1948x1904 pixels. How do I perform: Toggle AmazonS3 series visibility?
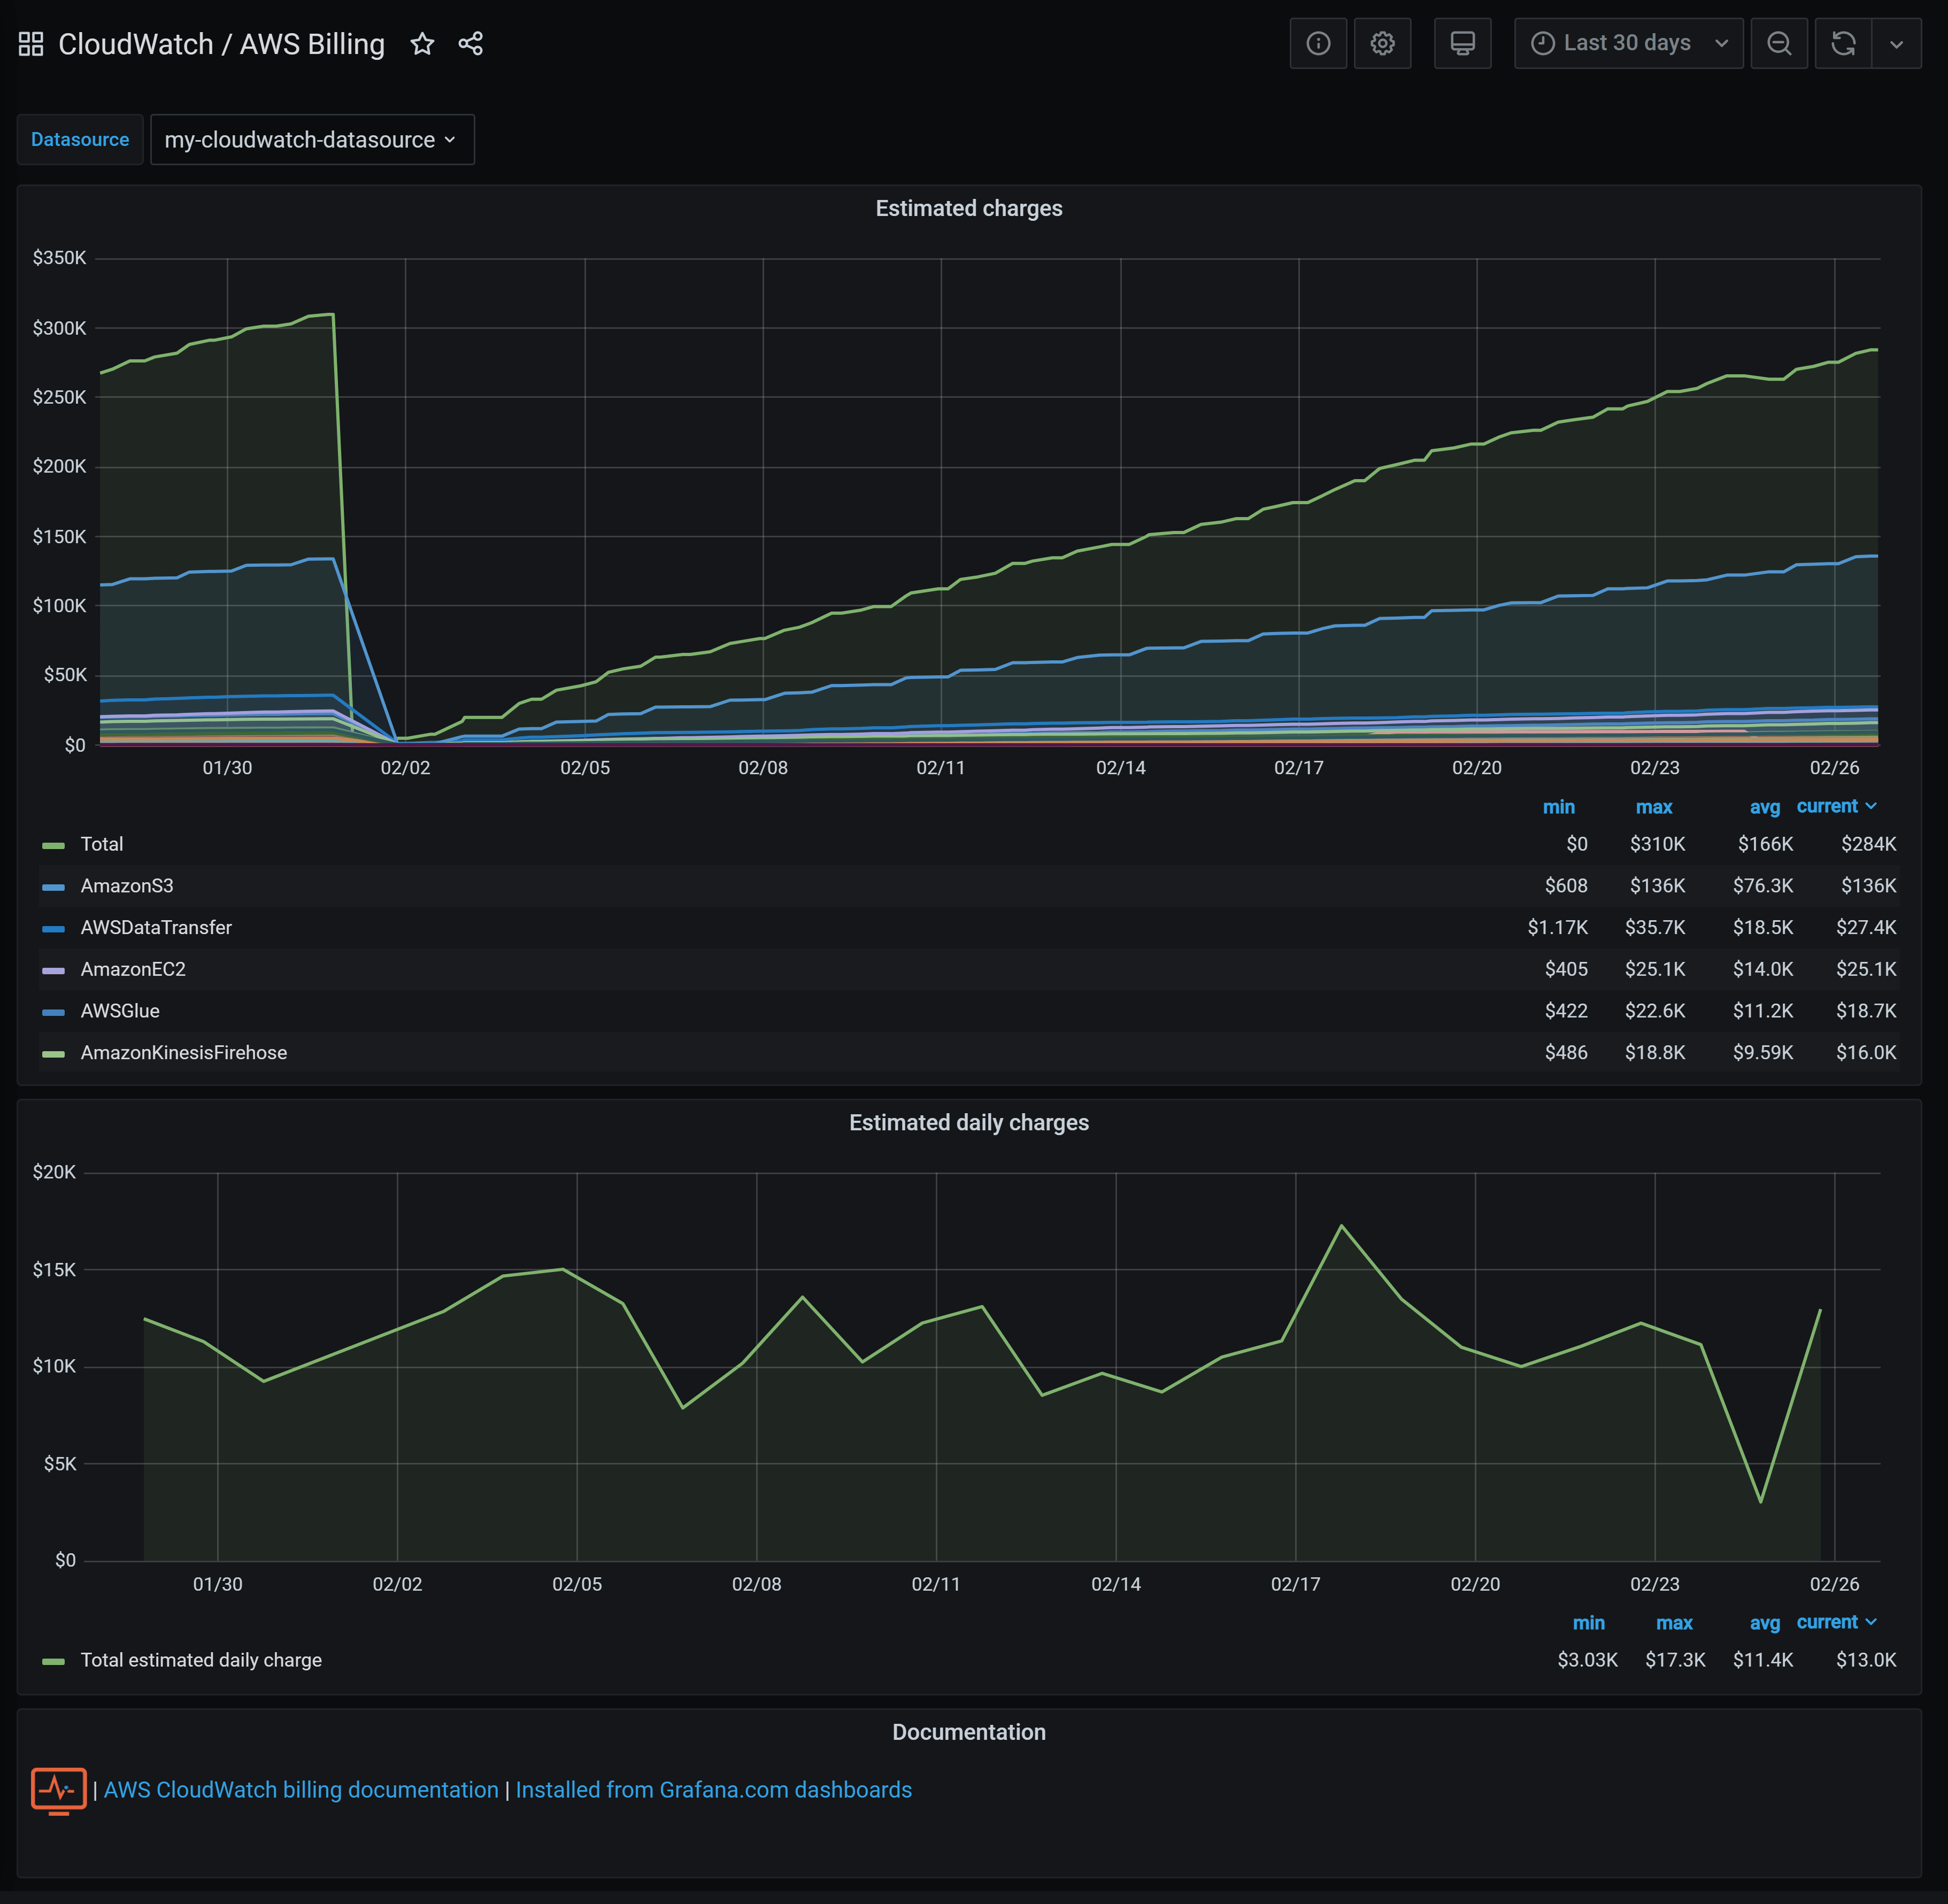pos(127,886)
